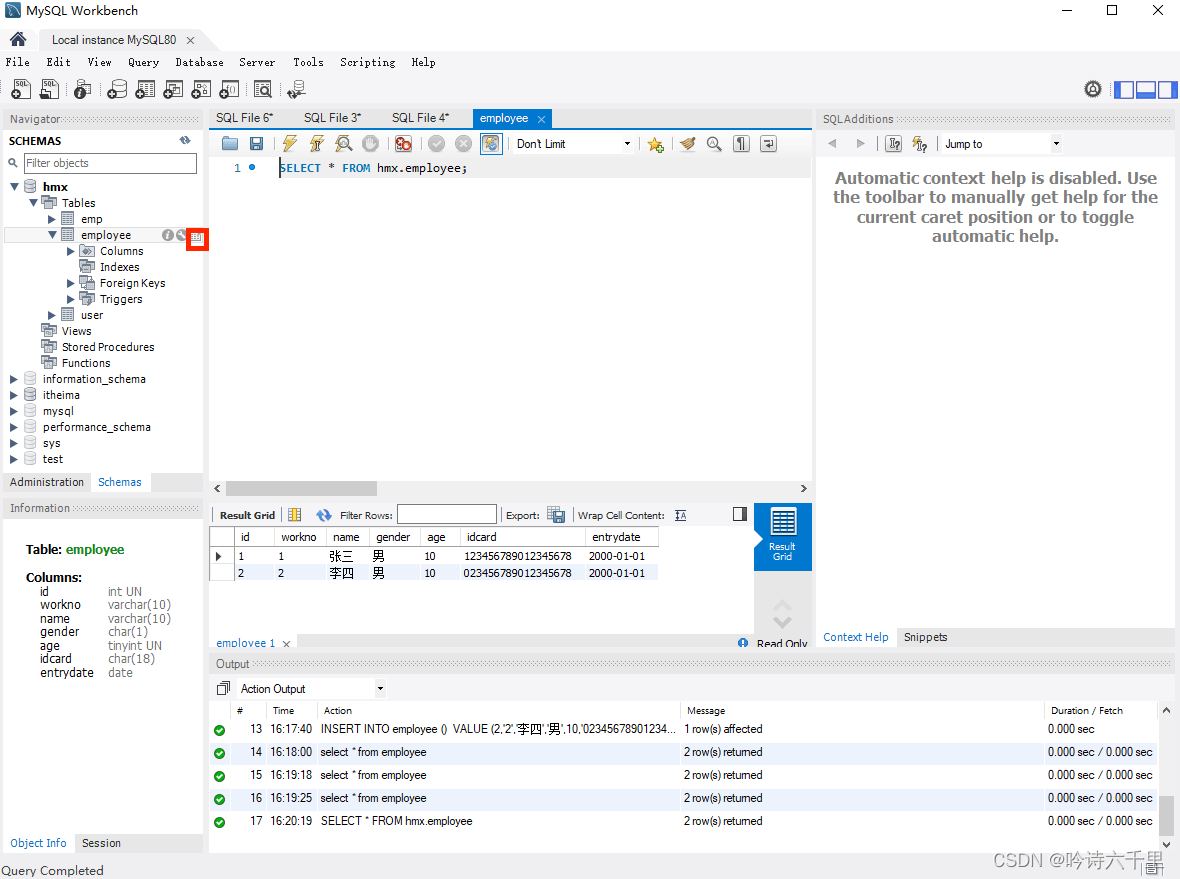1180x879 pixels.
Task: Open the File menu
Action: 17,62
